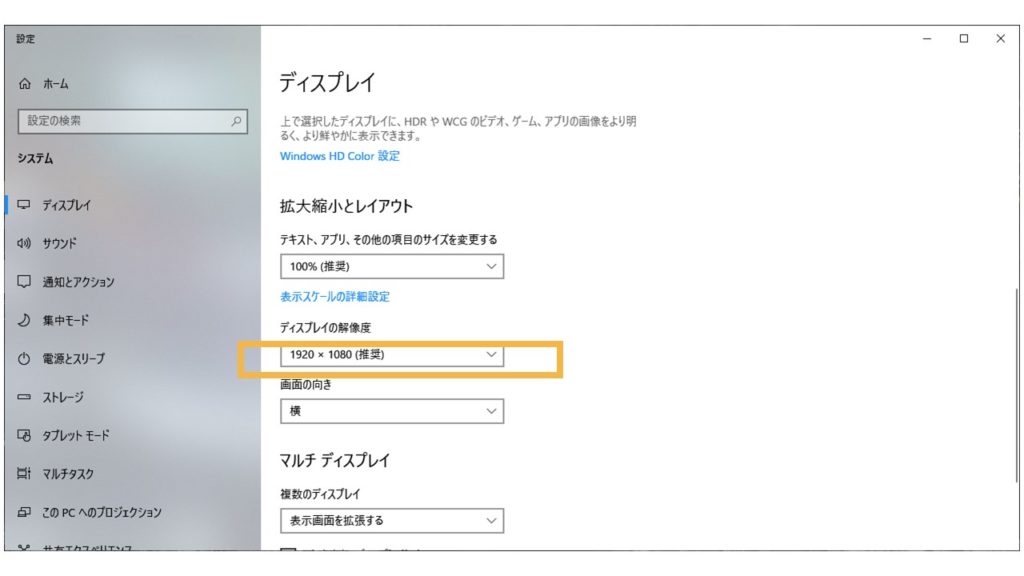
Task: Open the 1920 × 1080 resolution dropdown
Action: (x=391, y=354)
